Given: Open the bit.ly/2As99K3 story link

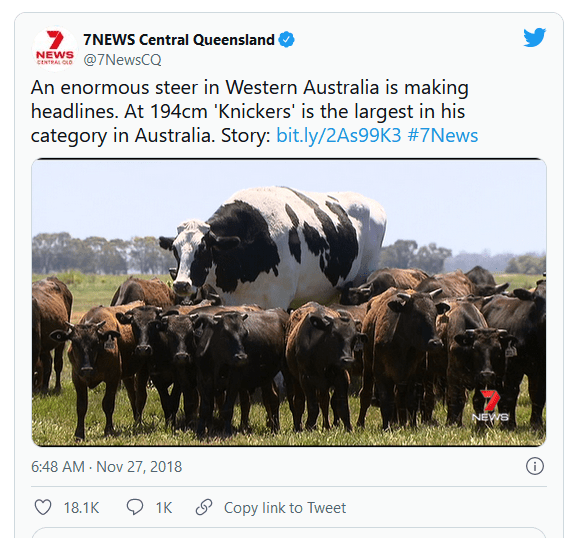Looking at the screenshot, I should [338, 135].
